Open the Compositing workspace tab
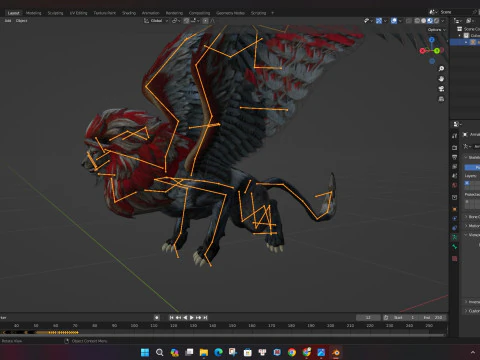The height and width of the screenshot is (360, 480). click(199, 13)
